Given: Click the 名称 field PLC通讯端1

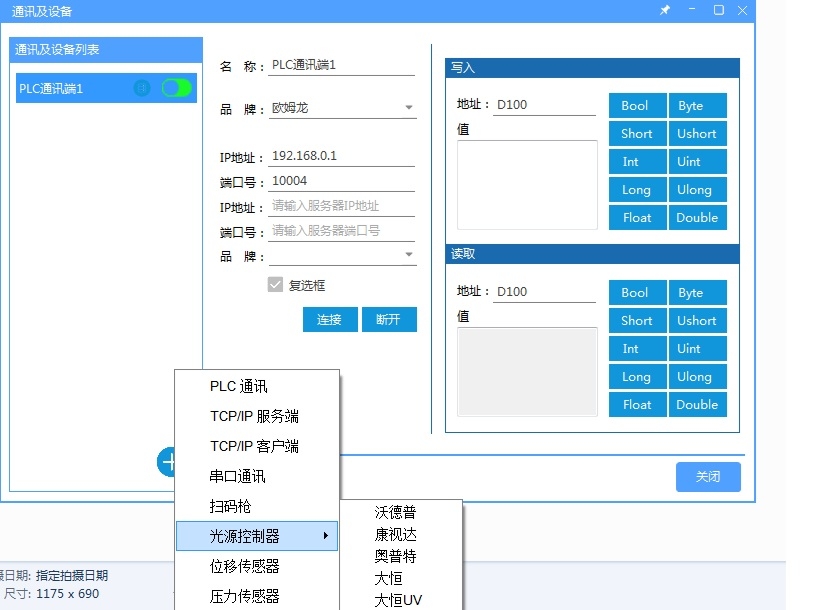Looking at the screenshot, I should 342,65.
